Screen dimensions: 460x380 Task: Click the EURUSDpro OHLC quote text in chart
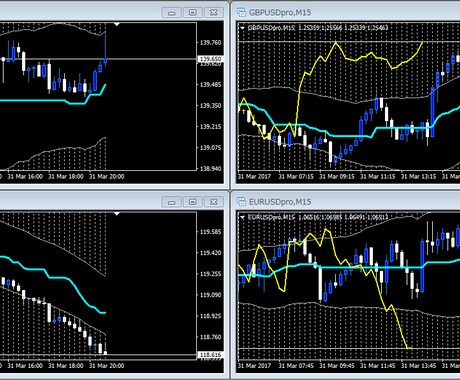point(318,217)
